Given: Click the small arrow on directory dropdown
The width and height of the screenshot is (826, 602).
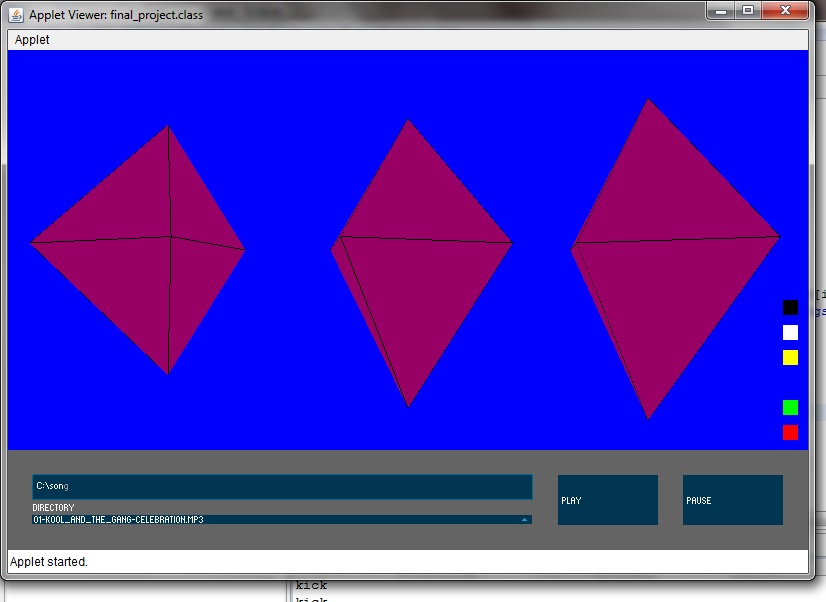Looking at the screenshot, I should pyautogui.click(x=524, y=520).
